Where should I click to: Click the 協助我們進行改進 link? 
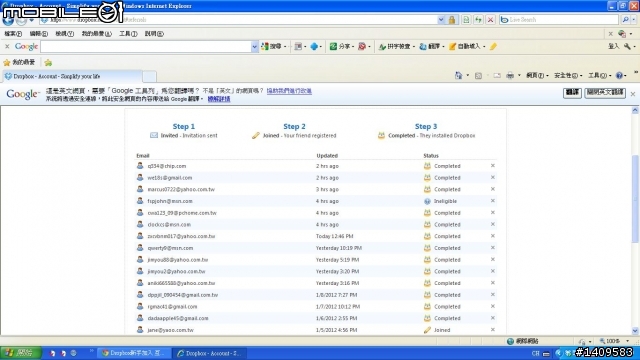tap(289, 91)
